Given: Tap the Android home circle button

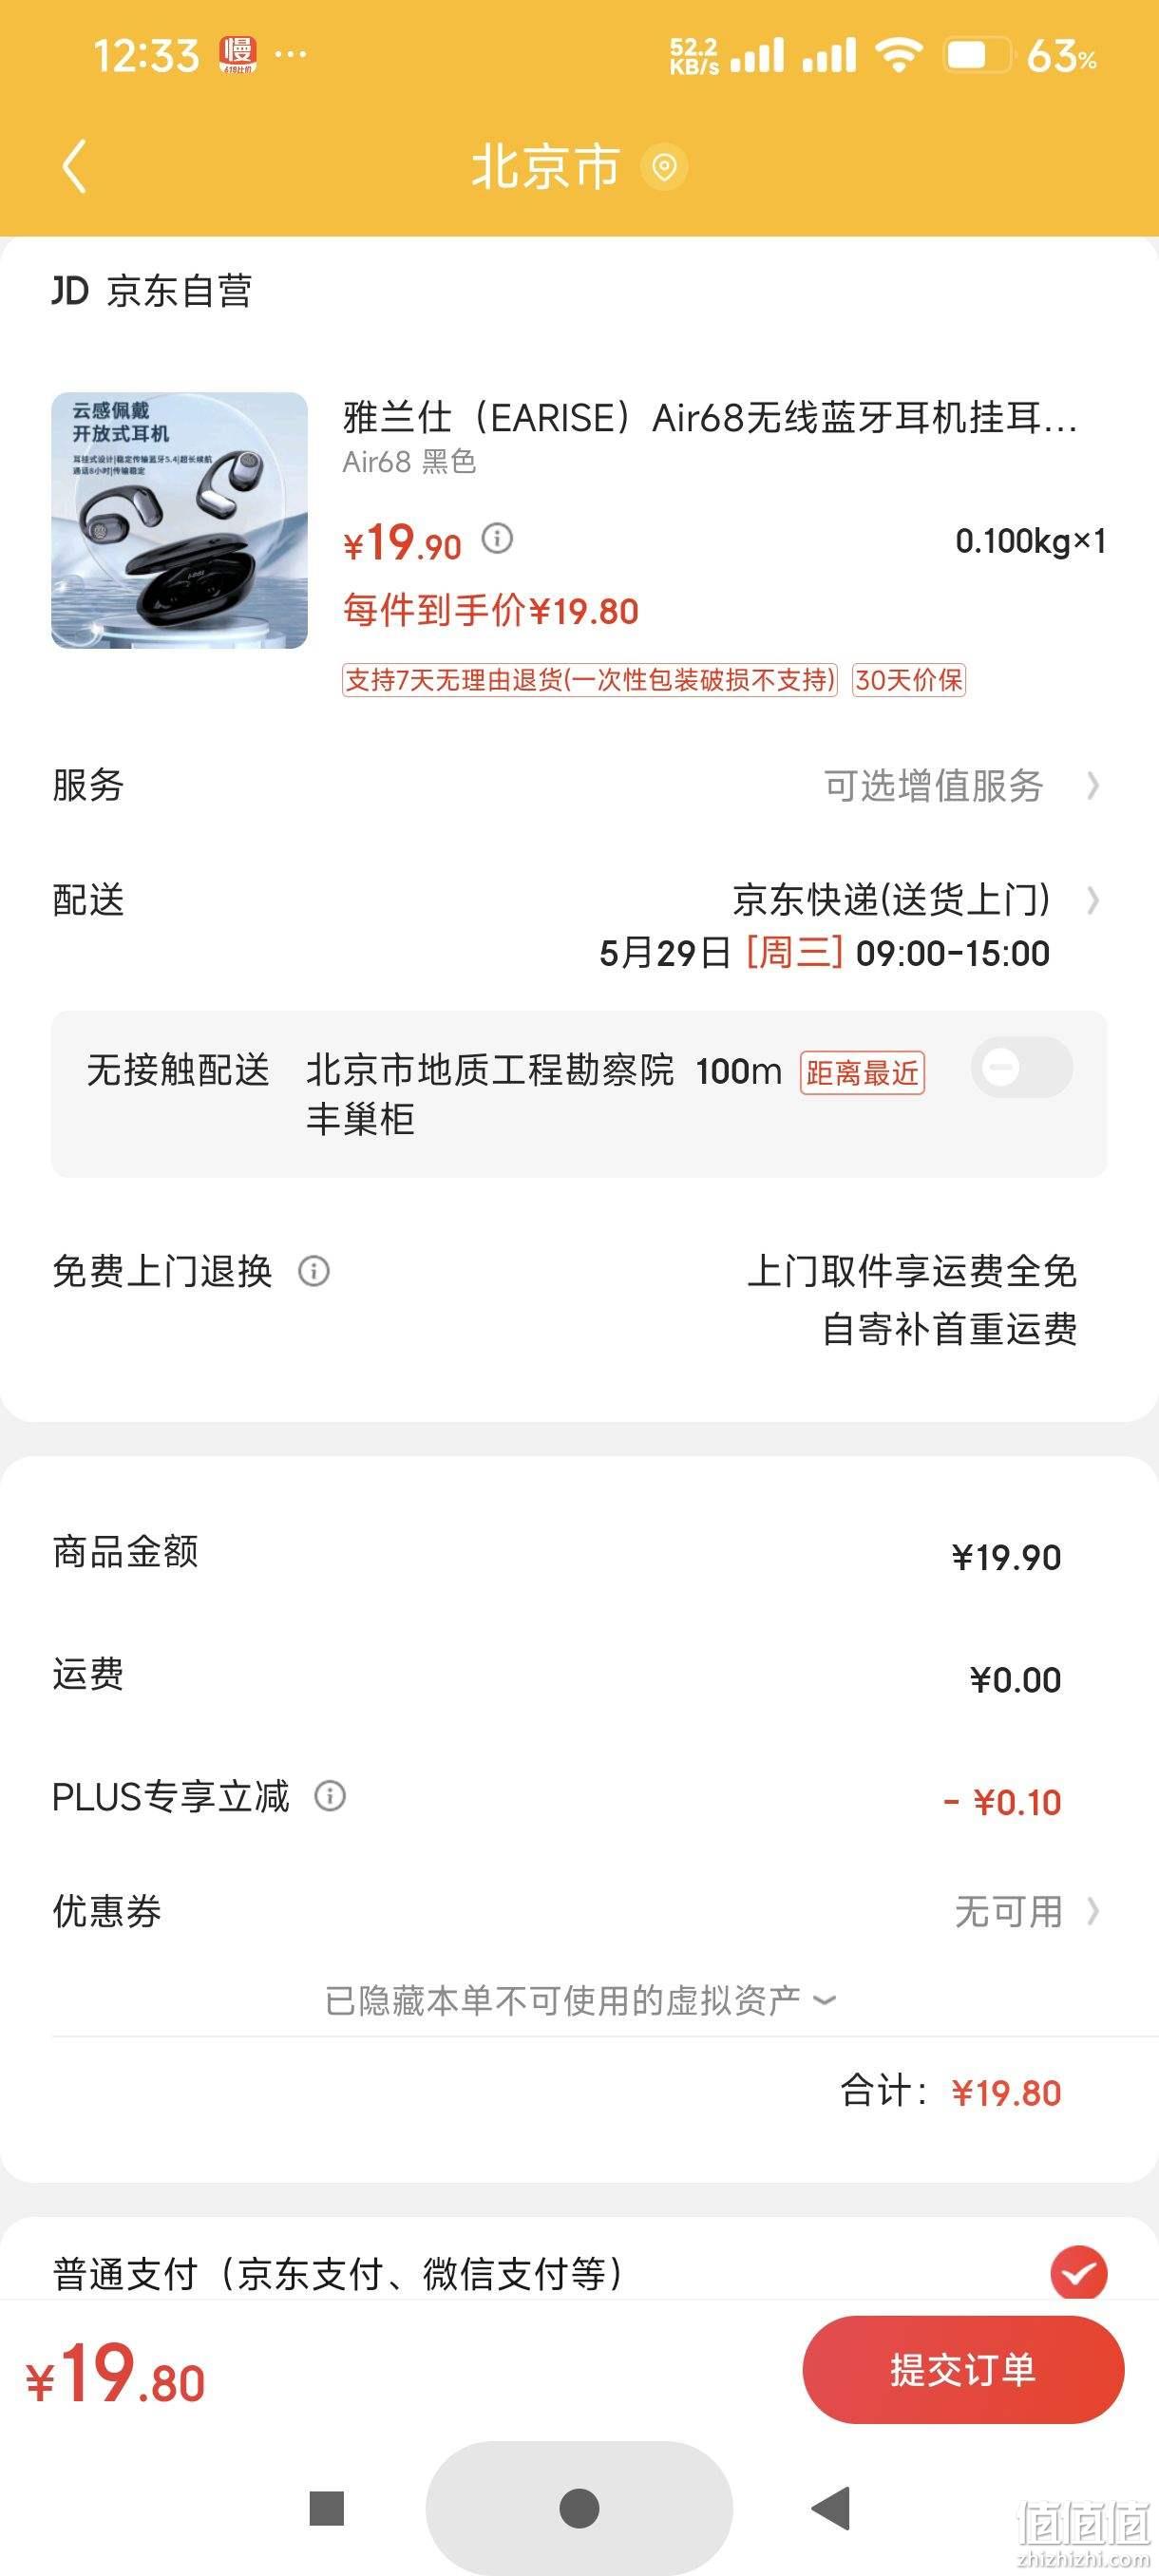Looking at the screenshot, I should point(580,2508).
